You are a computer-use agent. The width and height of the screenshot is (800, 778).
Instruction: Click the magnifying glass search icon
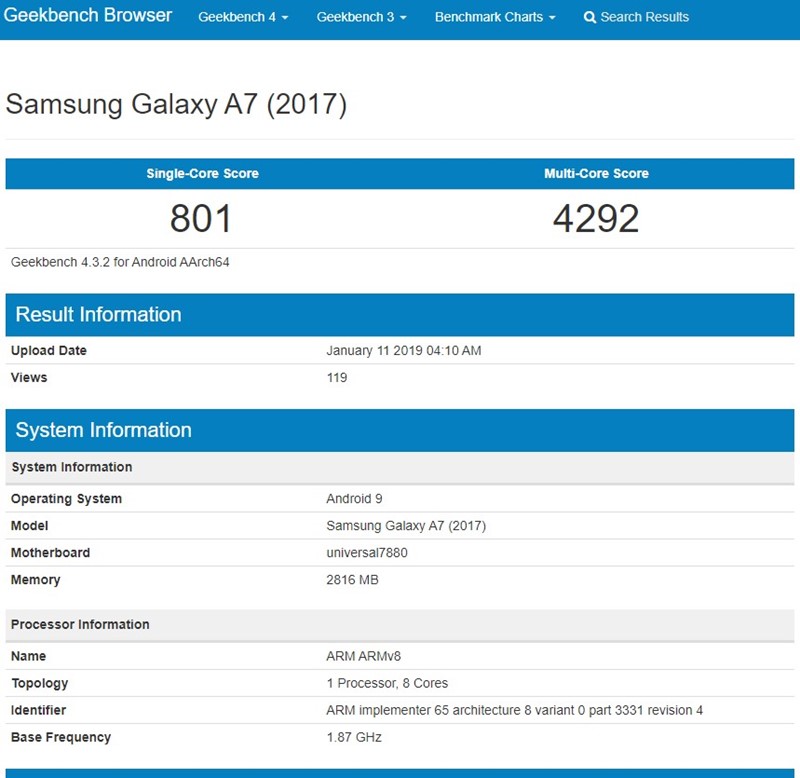point(589,17)
